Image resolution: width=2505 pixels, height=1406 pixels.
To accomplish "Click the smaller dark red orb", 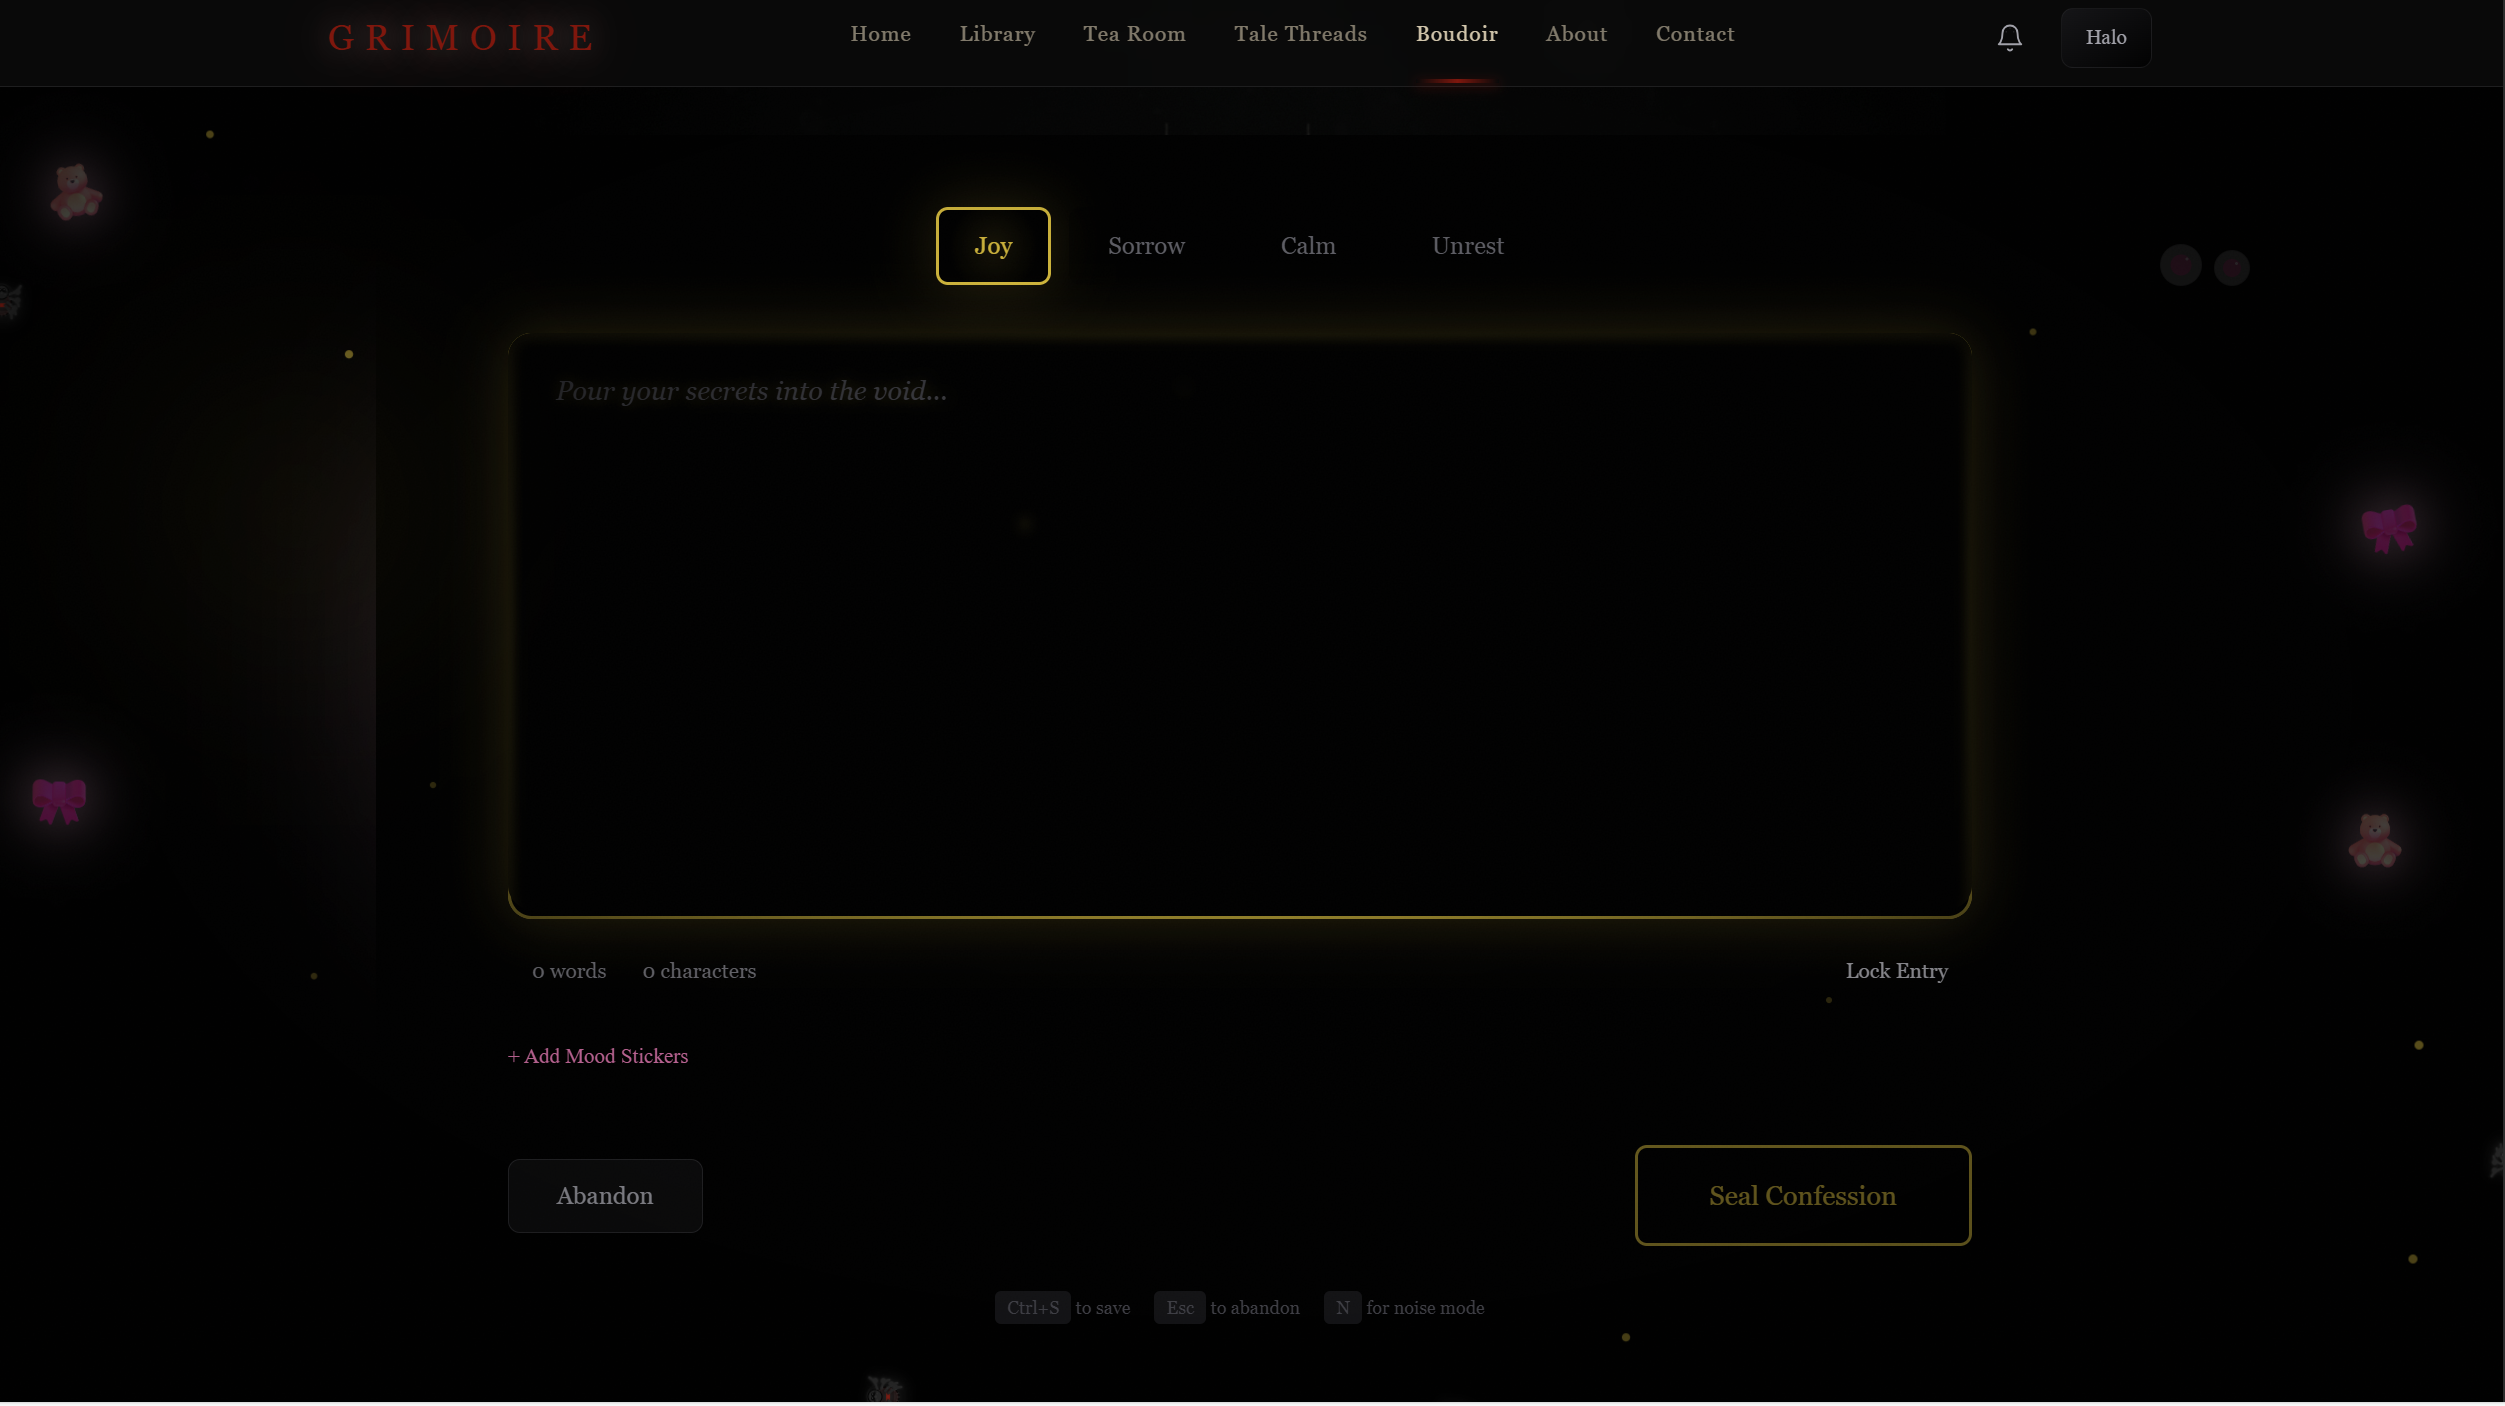I will (2231, 268).
